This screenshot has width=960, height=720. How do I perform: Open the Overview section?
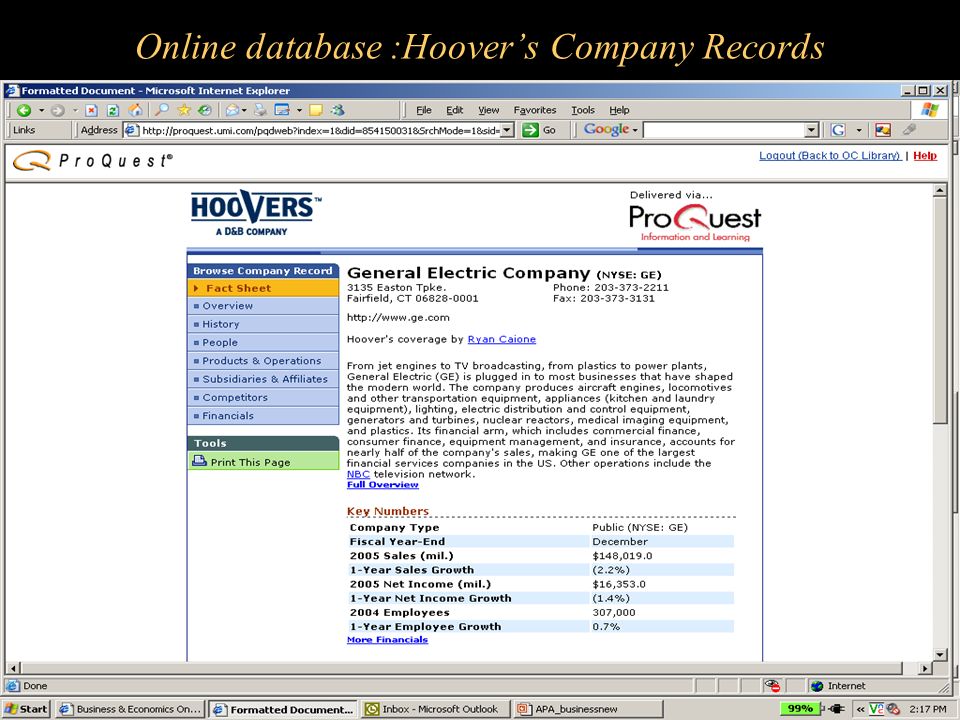click(263, 306)
